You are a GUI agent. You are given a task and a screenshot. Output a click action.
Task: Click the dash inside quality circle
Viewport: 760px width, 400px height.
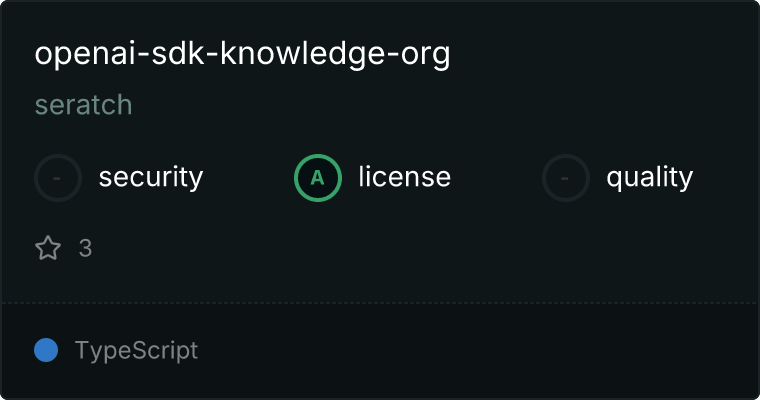coord(565,178)
